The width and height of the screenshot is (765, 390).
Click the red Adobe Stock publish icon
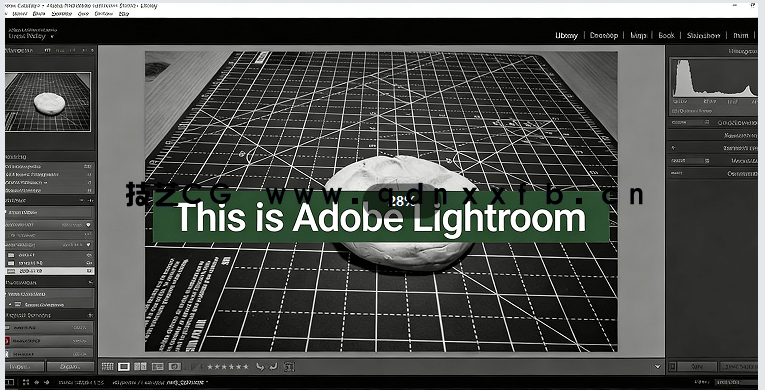tap(8, 341)
